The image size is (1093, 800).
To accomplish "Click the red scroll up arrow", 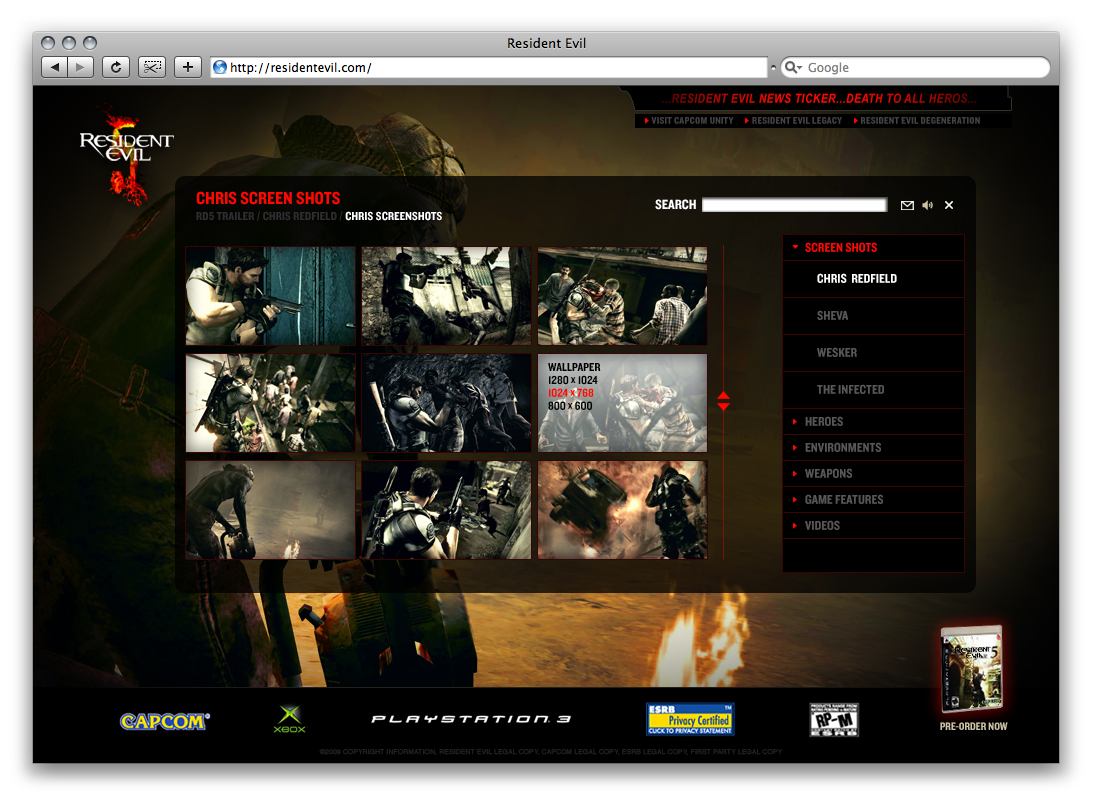I will pyautogui.click(x=724, y=395).
